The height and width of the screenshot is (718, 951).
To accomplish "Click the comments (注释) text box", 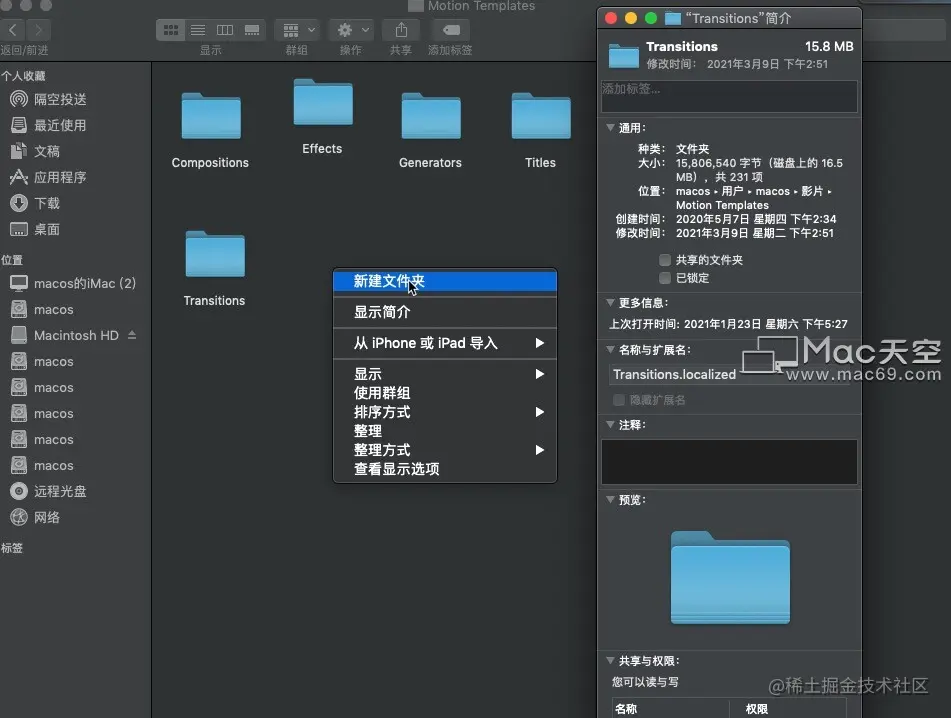I will pos(729,462).
